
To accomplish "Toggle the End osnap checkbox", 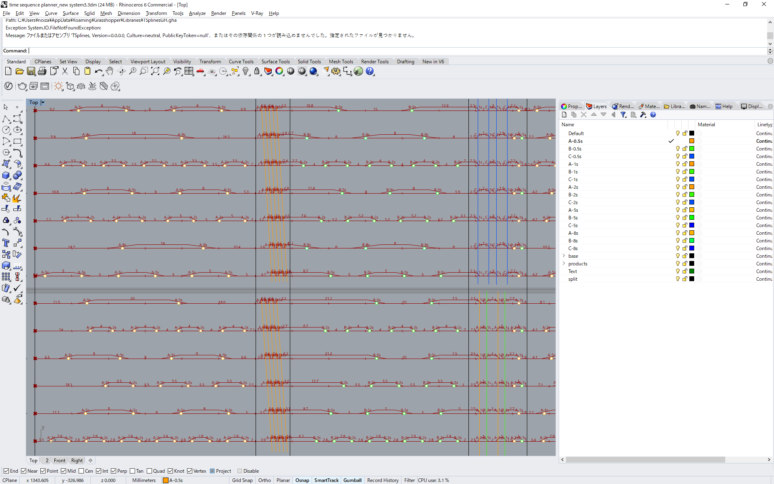I will [6, 470].
